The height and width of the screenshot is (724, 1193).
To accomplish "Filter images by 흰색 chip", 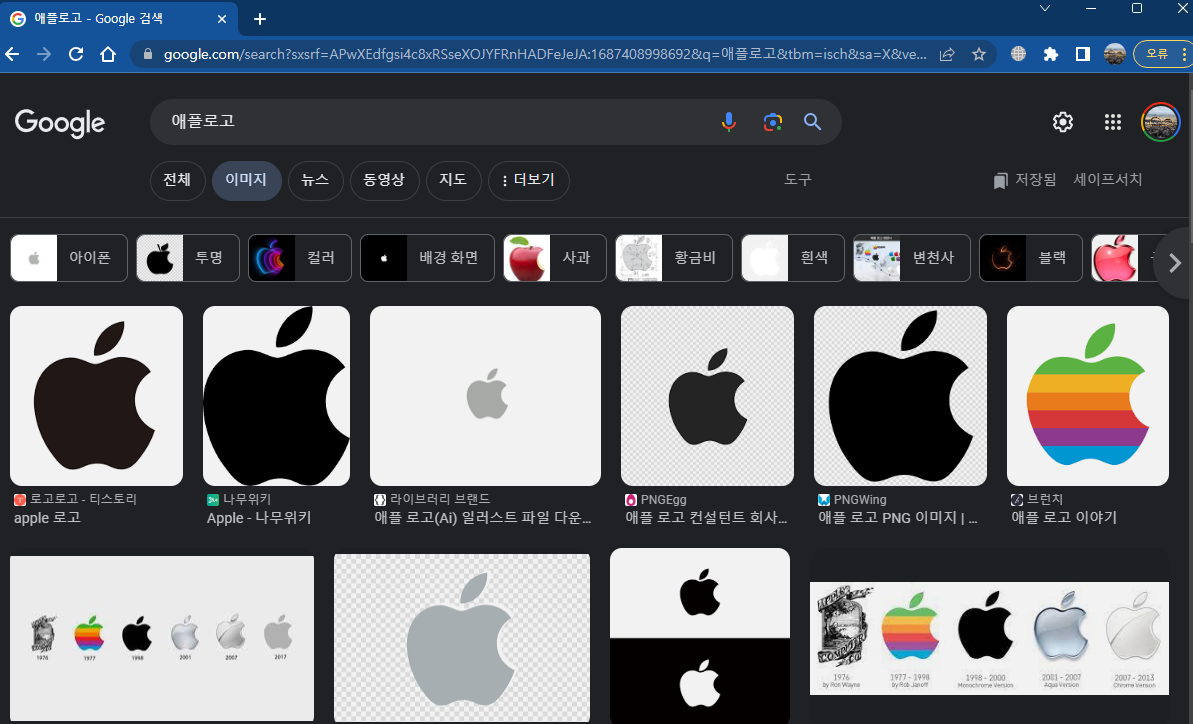I will click(x=793, y=258).
